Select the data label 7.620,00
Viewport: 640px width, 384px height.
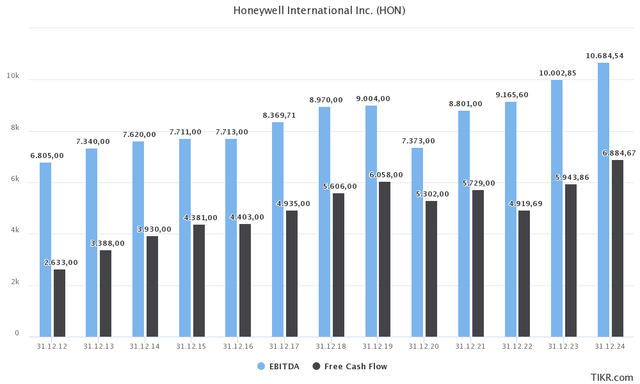pyautogui.click(x=140, y=135)
